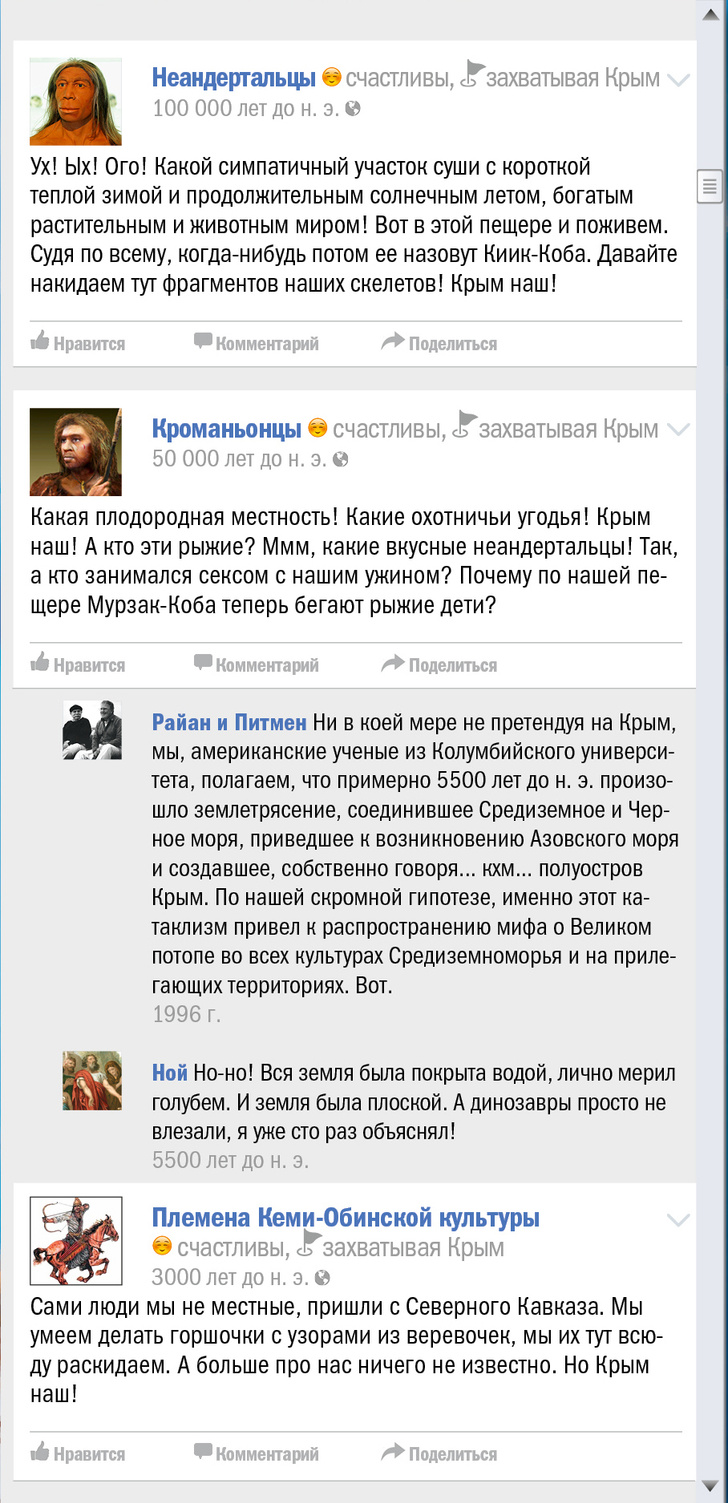The height and width of the screenshot is (1503, 728).
Task: Visit the Ной commenter profile
Action: [x=169, y=1073]
